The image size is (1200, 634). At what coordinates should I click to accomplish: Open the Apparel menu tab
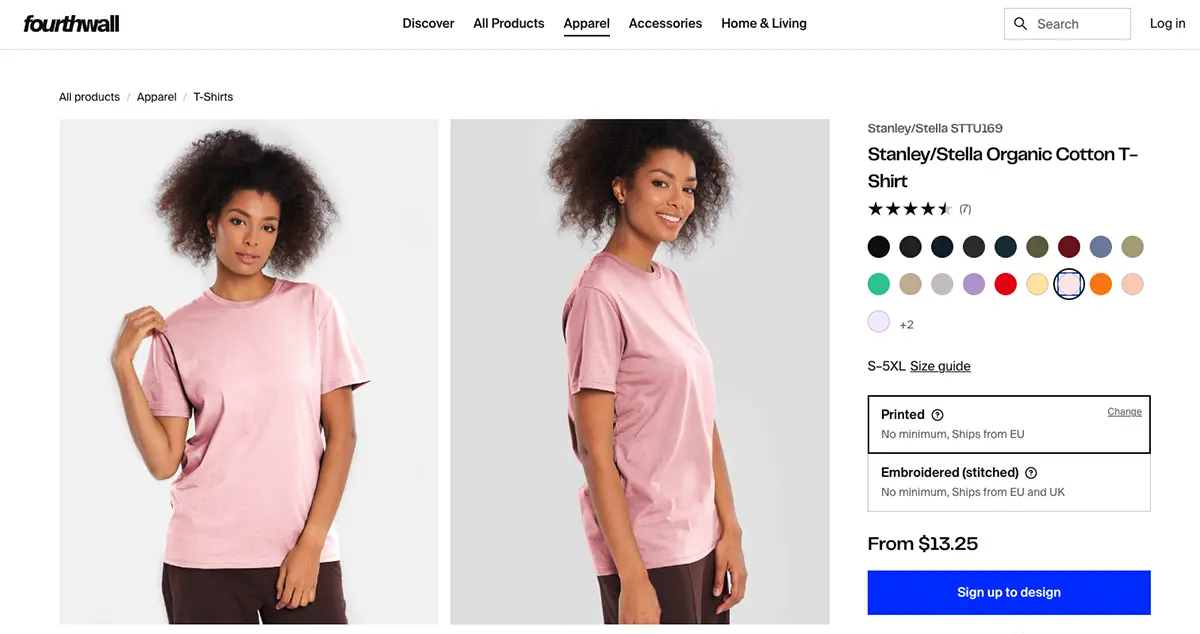click(x=586, y=23)
